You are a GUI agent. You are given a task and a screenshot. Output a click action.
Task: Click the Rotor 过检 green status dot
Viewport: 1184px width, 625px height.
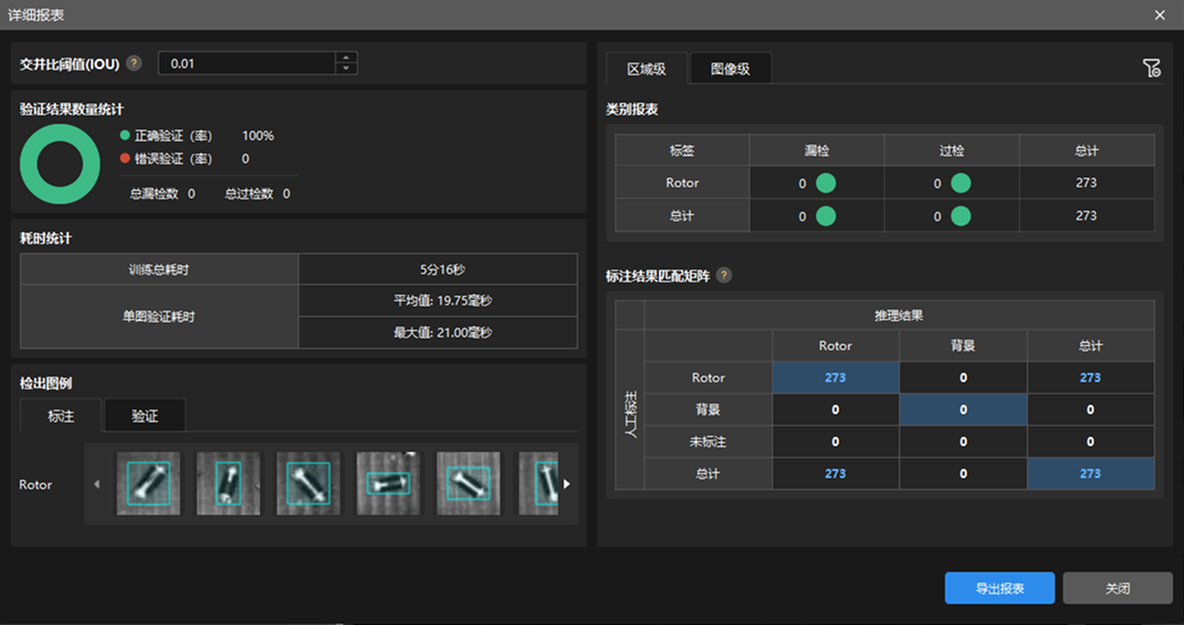click(x=960, y=183)
